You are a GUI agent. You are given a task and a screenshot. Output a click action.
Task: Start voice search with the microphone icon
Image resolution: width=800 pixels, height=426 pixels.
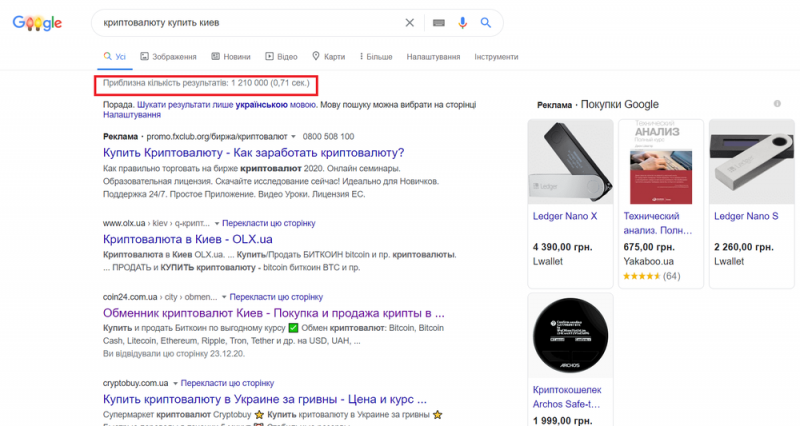pyautogui.click(x=462, y=22)
